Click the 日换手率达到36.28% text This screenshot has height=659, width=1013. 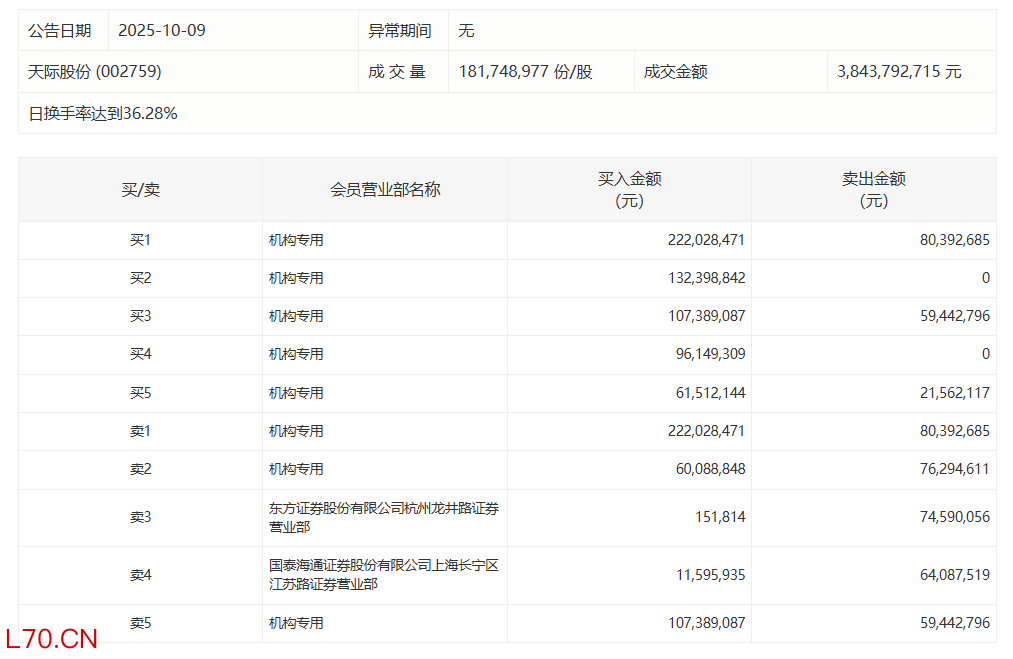pyautogui.click(x=103, y=113)
